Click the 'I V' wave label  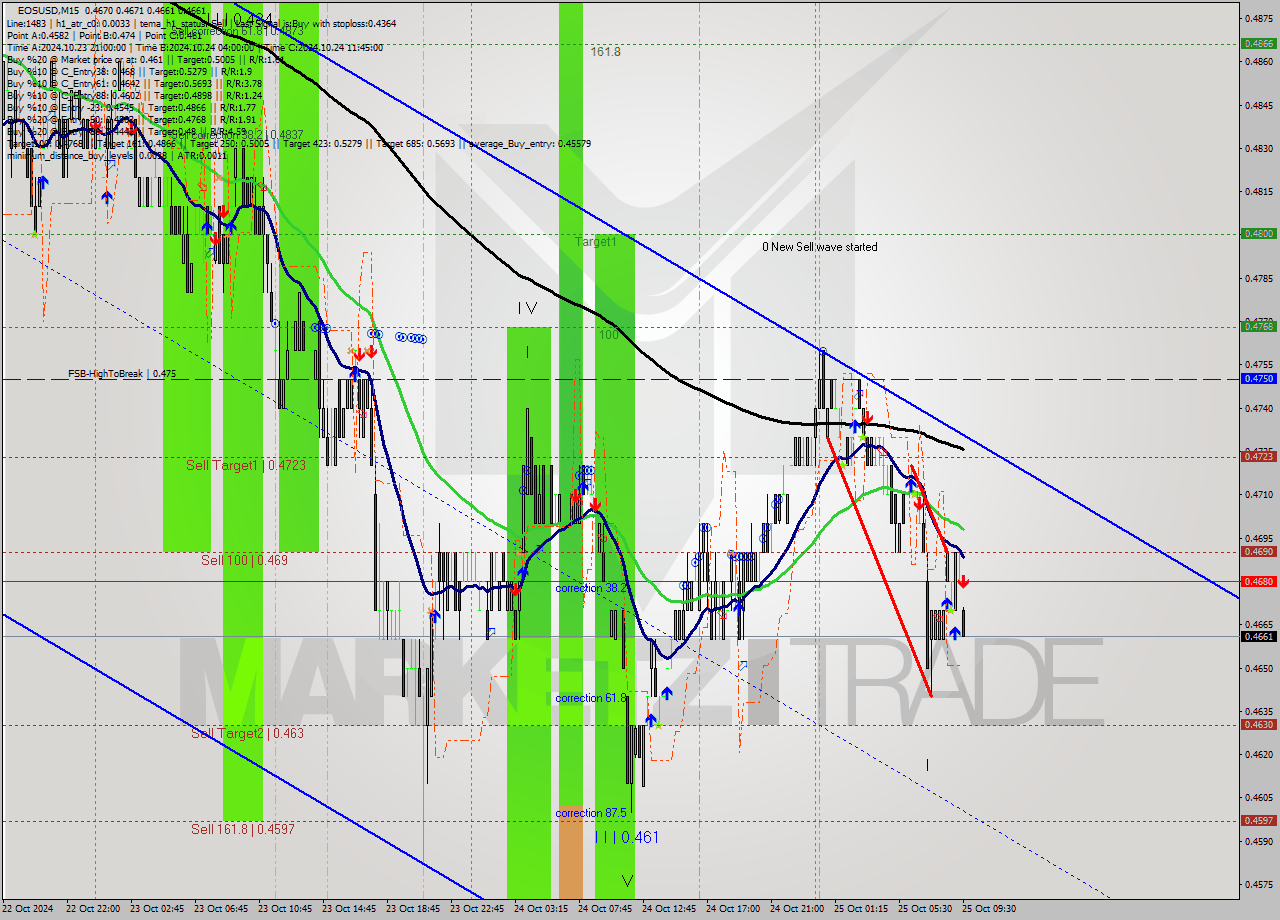point(527,309)
